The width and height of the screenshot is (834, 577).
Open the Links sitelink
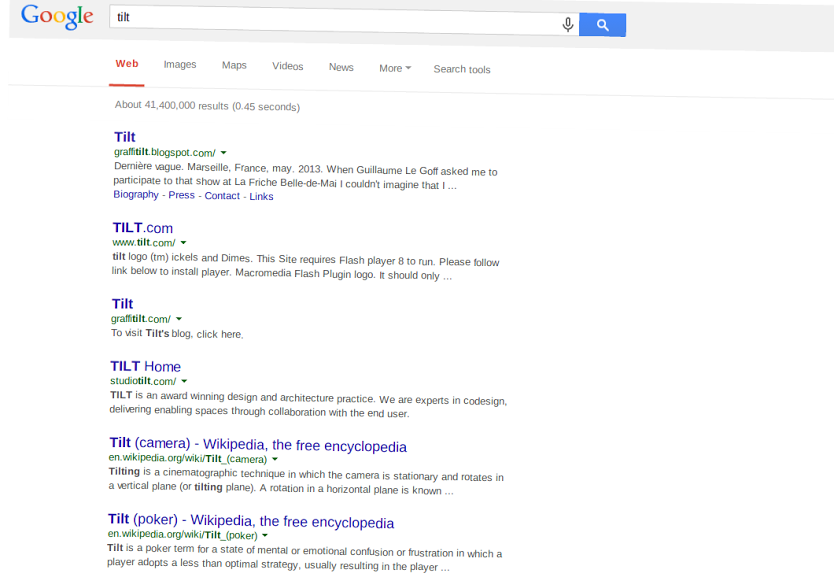click(x=261, y=196)
